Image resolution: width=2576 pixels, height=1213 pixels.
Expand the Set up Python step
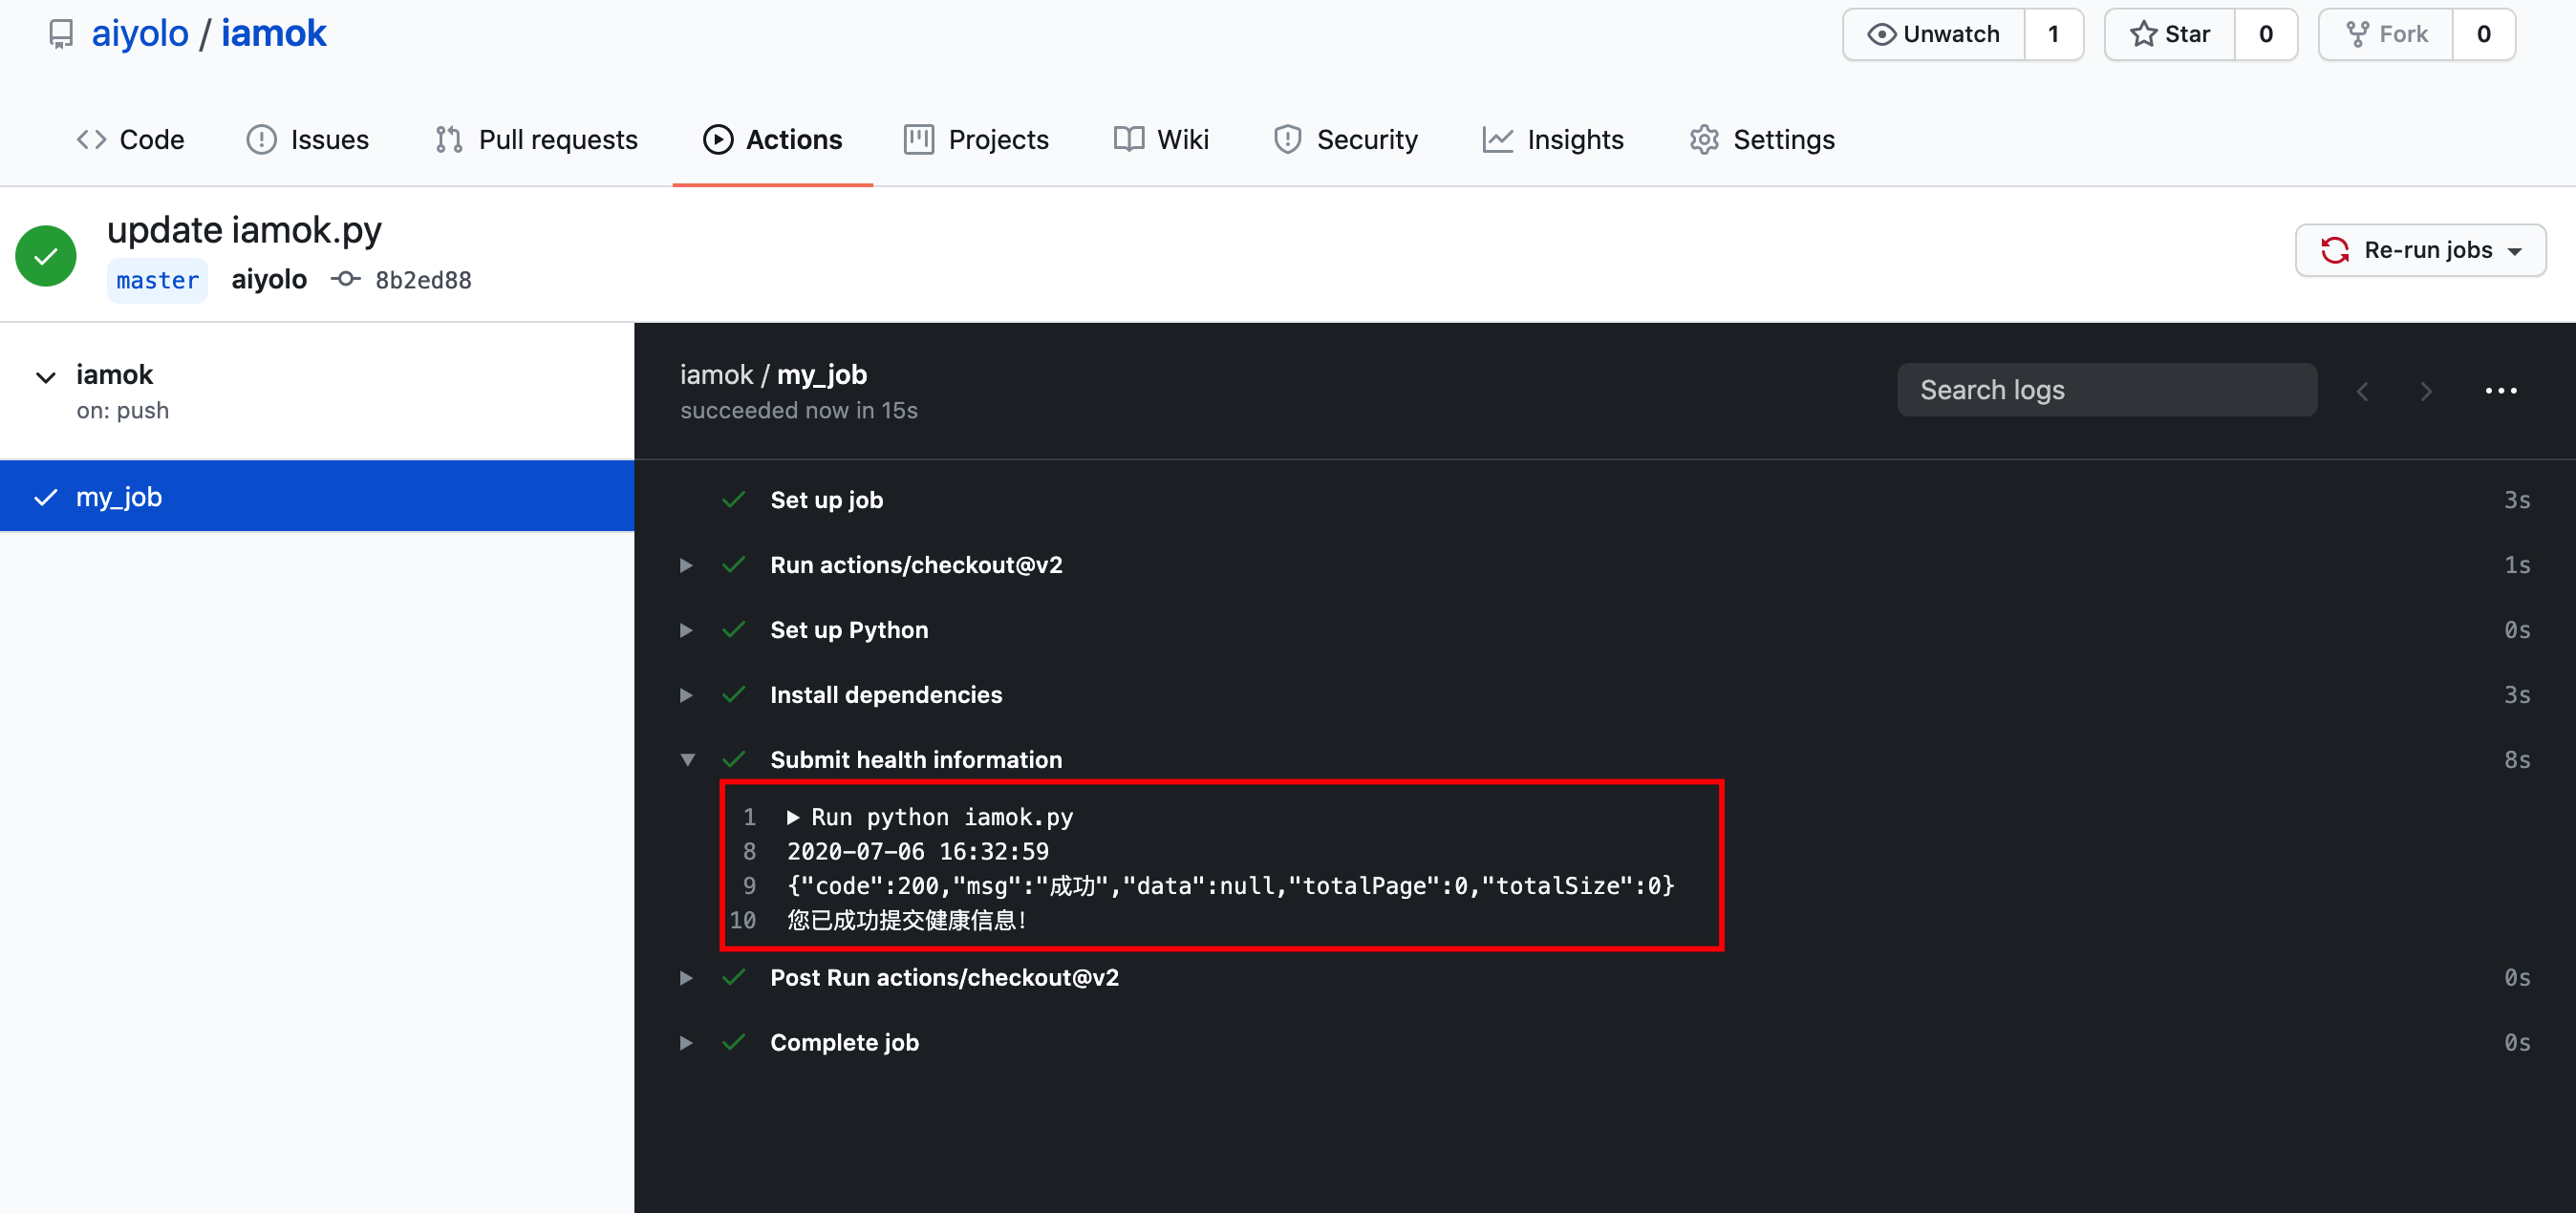coord(686,630)
